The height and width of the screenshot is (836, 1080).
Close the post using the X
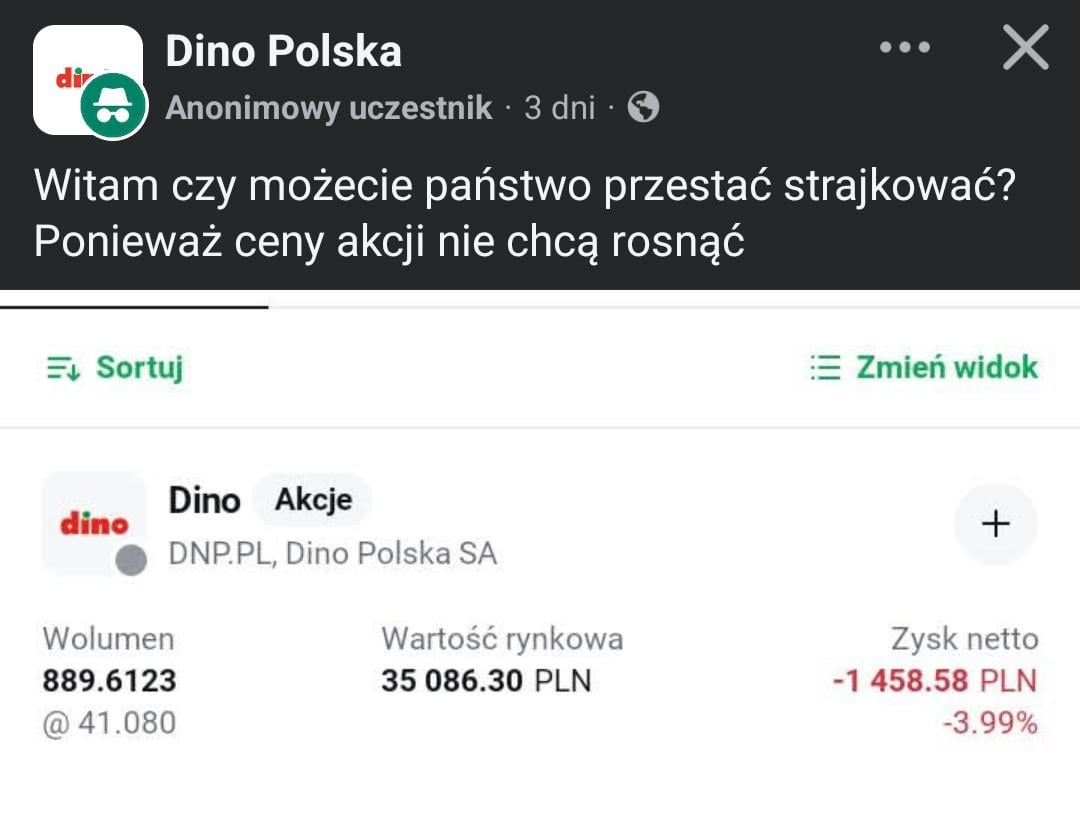click(1025, 48)
